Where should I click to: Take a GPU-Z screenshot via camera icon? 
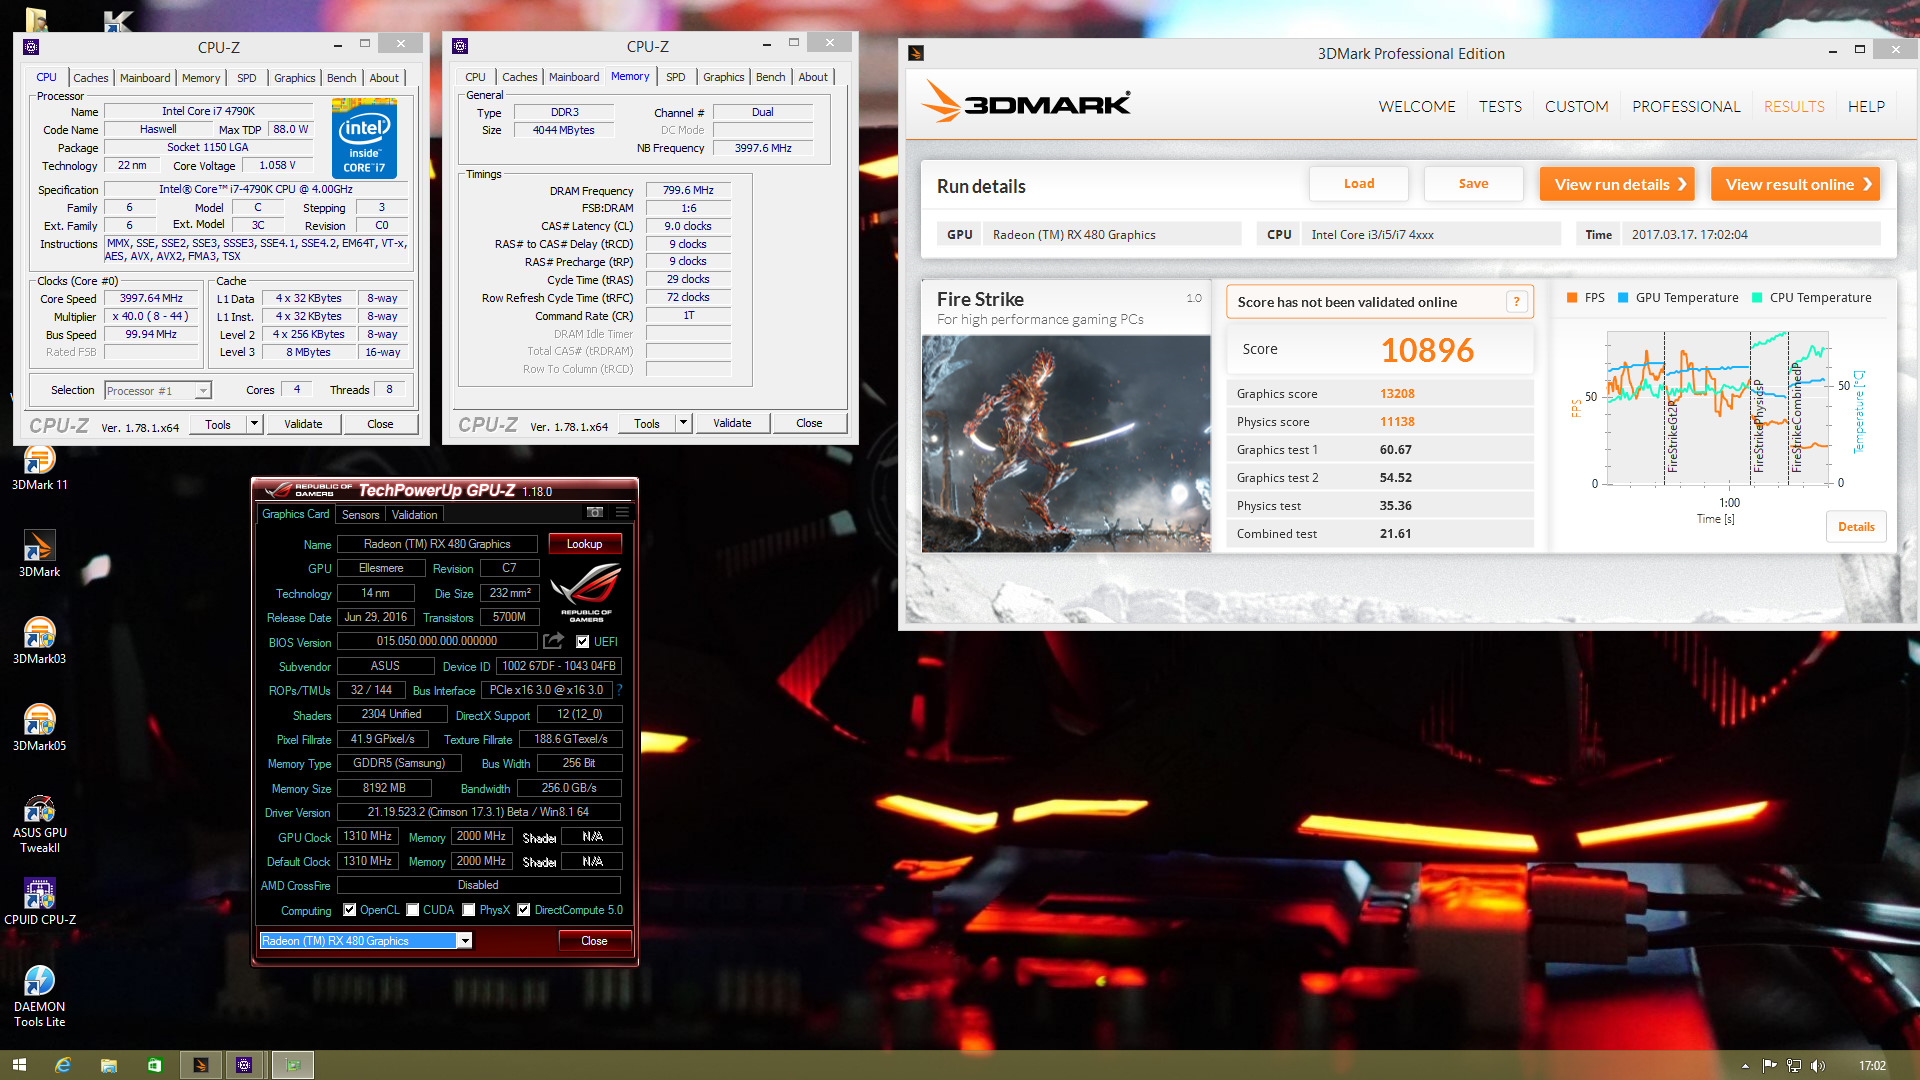click(595, 513)
